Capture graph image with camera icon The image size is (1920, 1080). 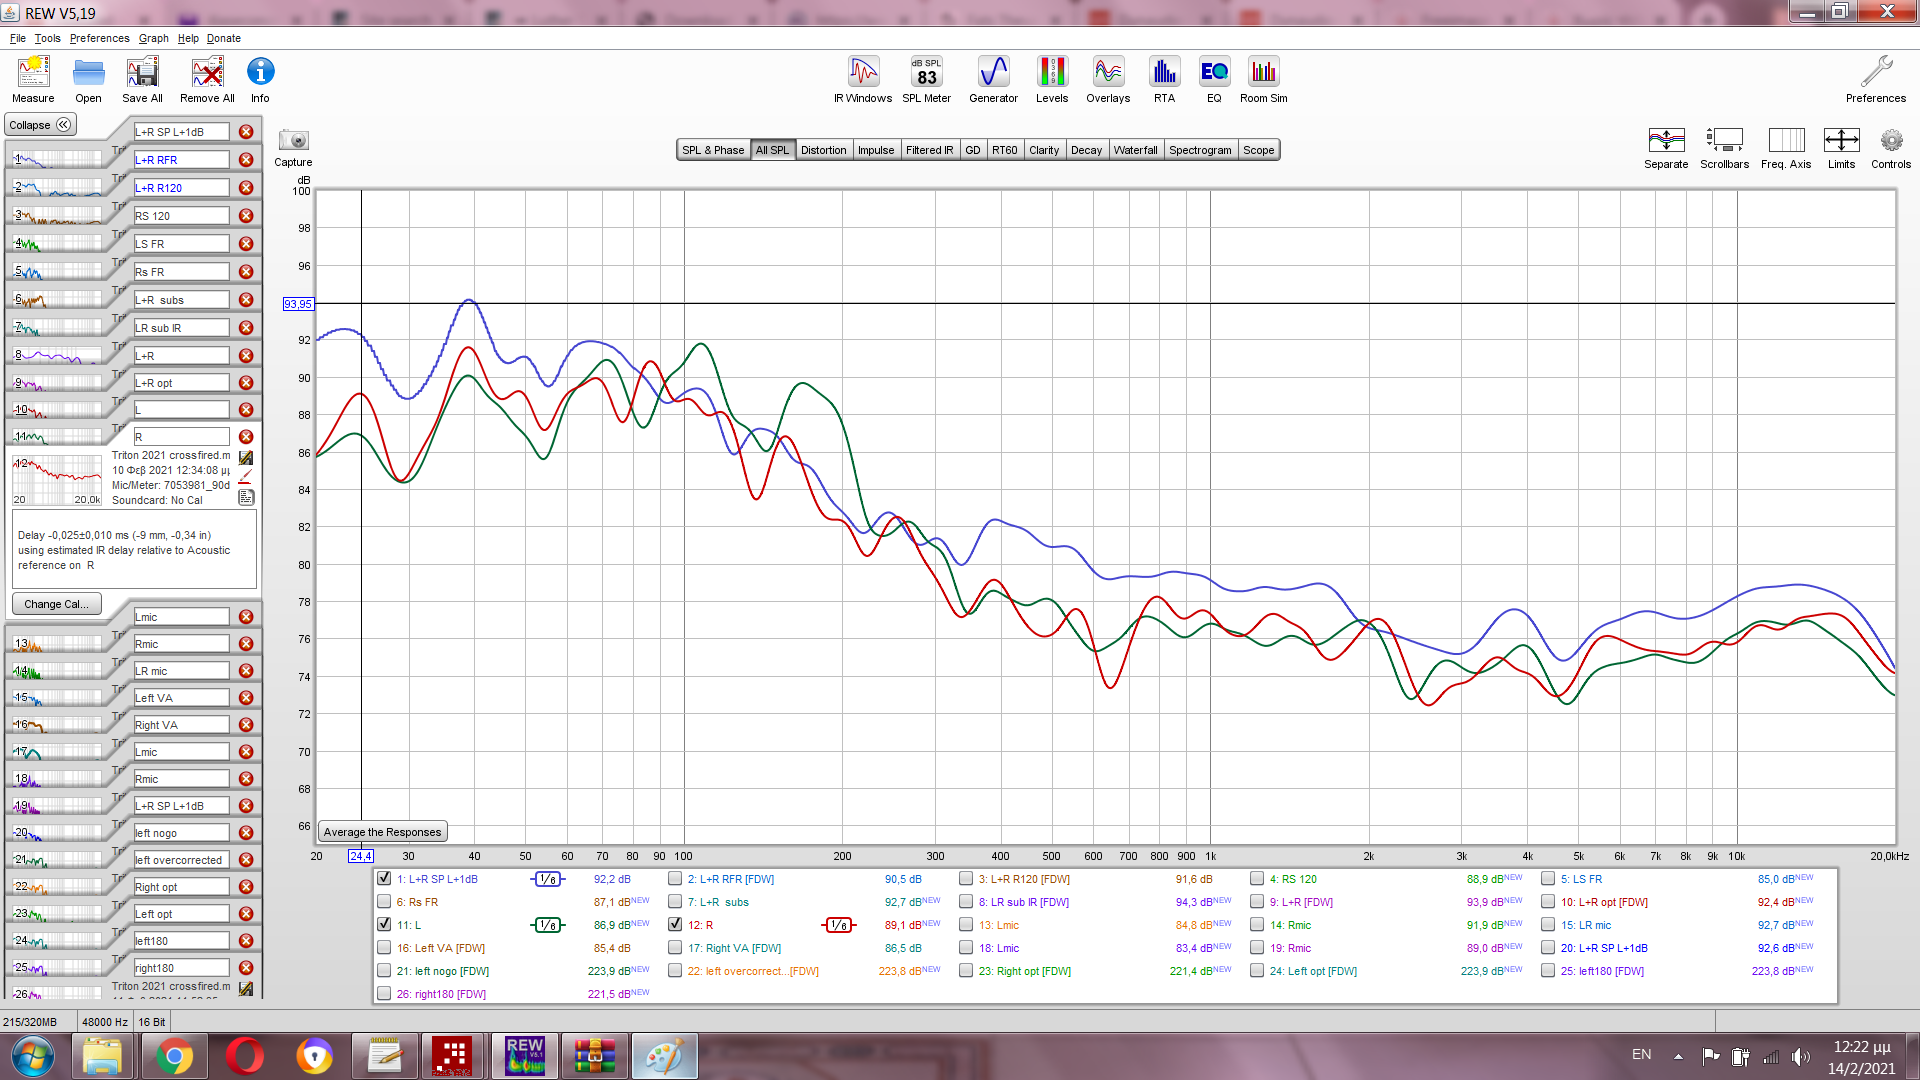pos(293,147)
